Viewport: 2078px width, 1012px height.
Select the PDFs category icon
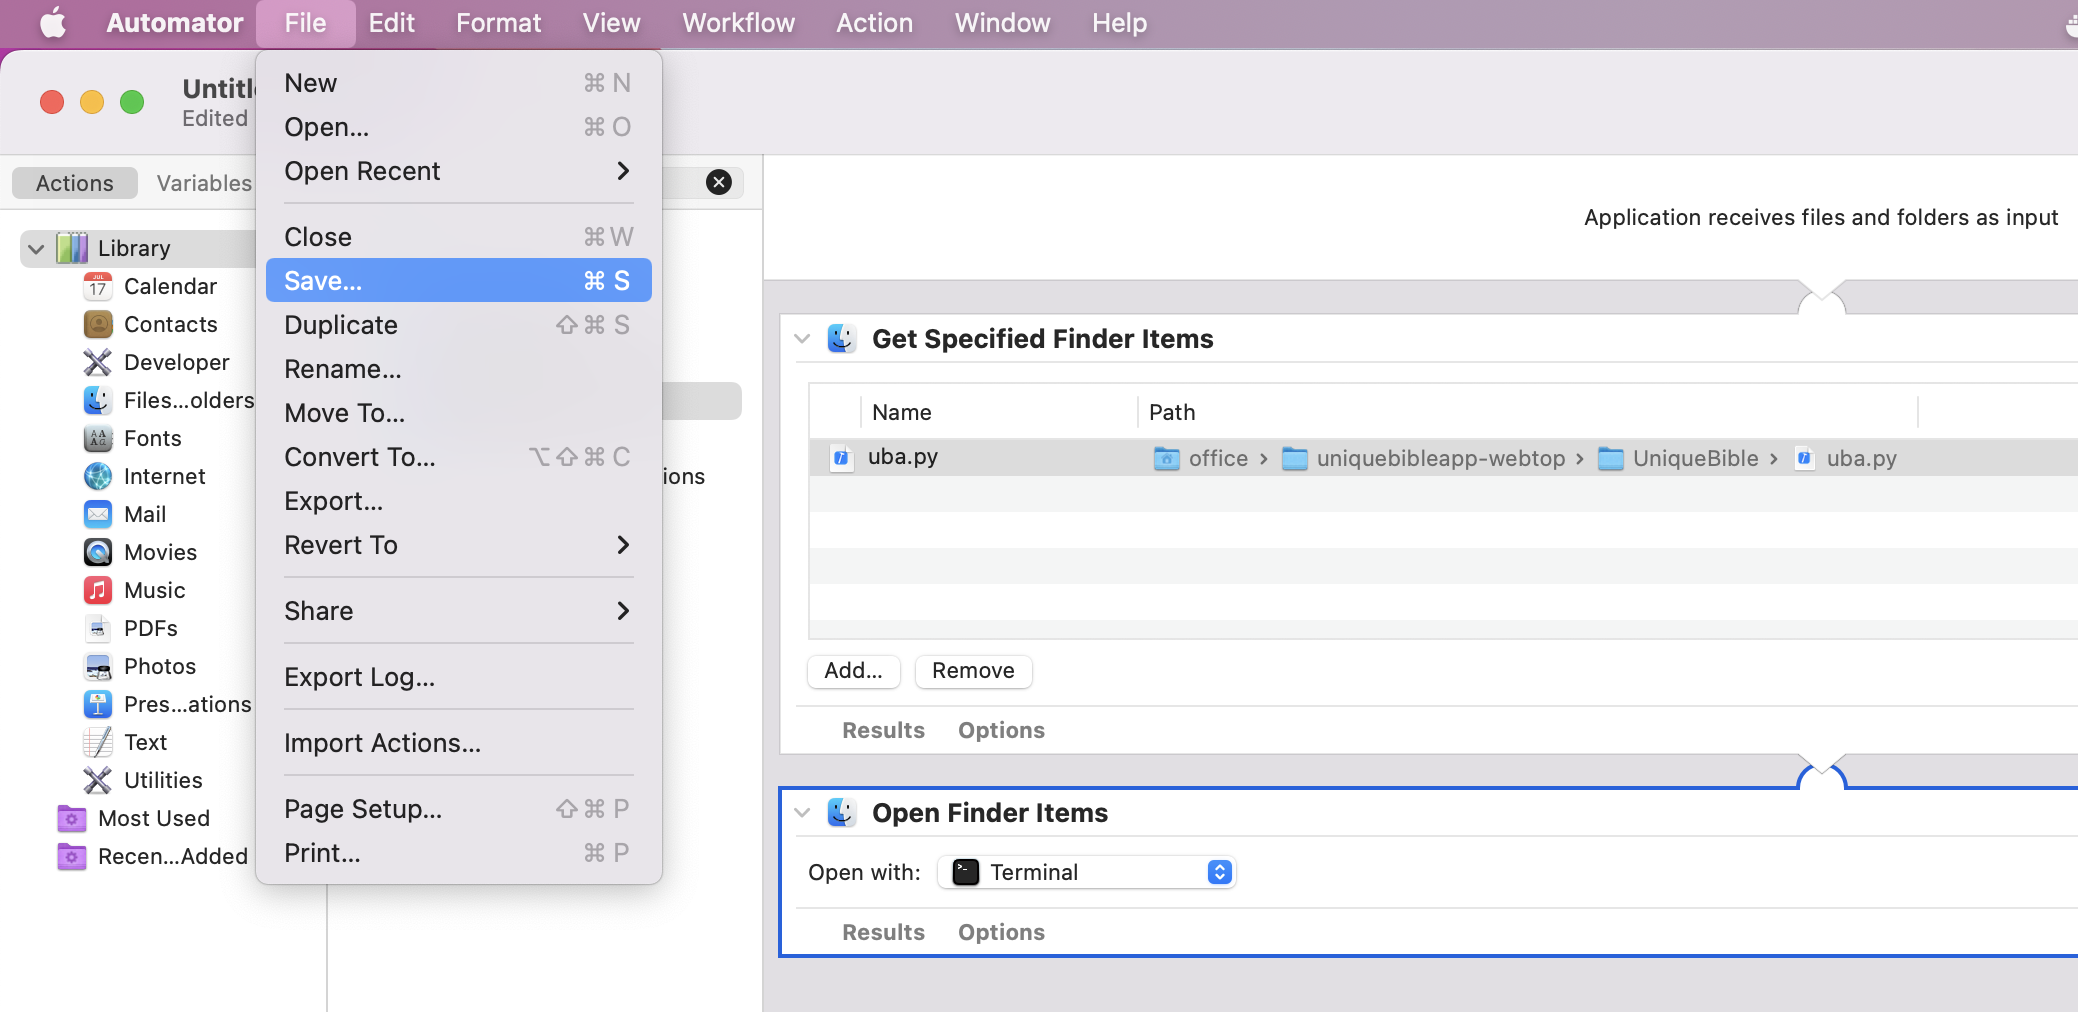pyautogui.click(x=98, y=628)
